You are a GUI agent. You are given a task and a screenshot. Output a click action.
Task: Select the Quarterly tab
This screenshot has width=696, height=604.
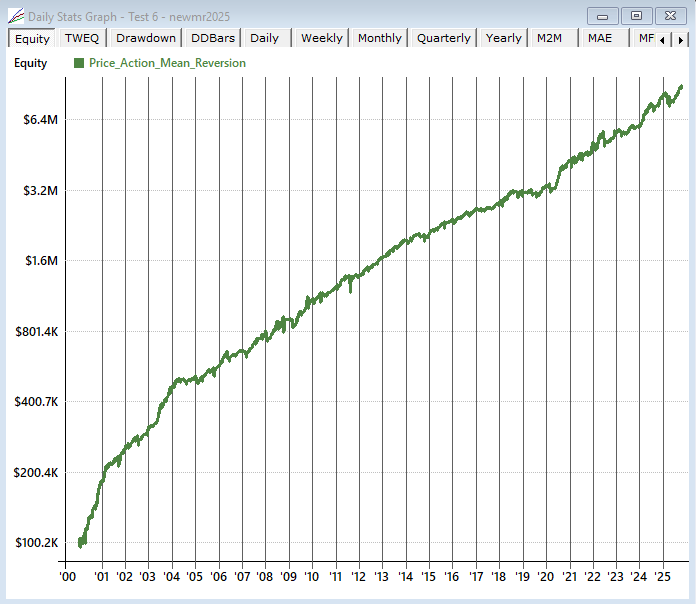[x=444, y=38]
